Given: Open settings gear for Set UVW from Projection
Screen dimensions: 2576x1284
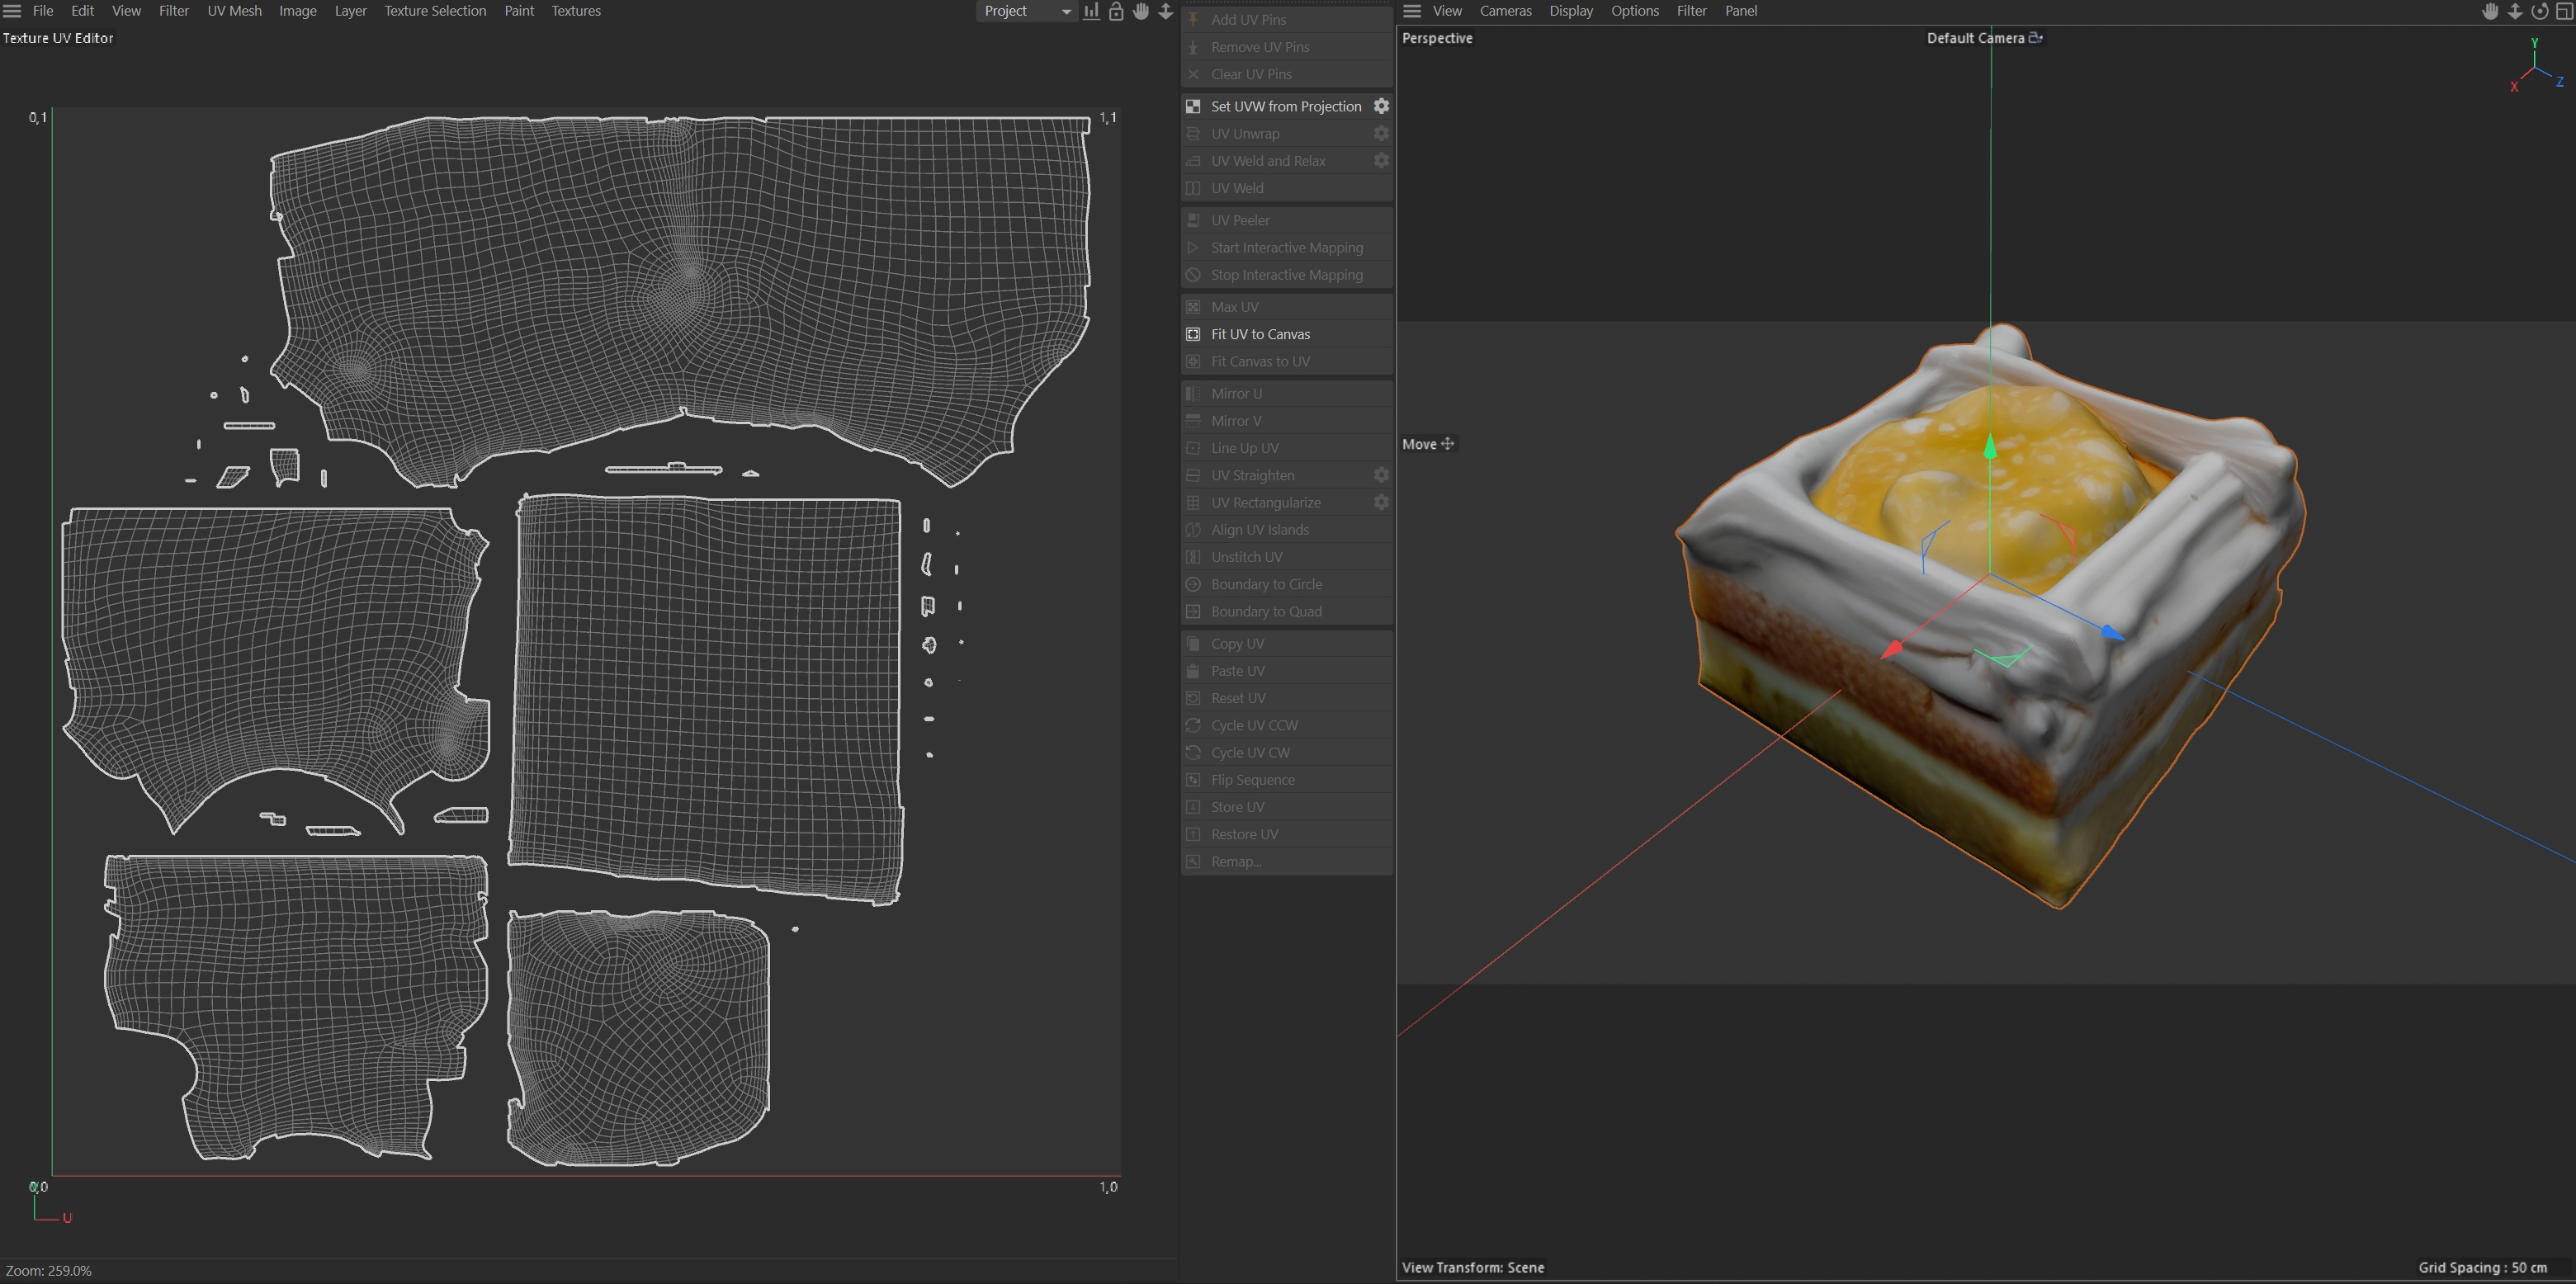Looking at the screenshot, I should pos(1381,106).
